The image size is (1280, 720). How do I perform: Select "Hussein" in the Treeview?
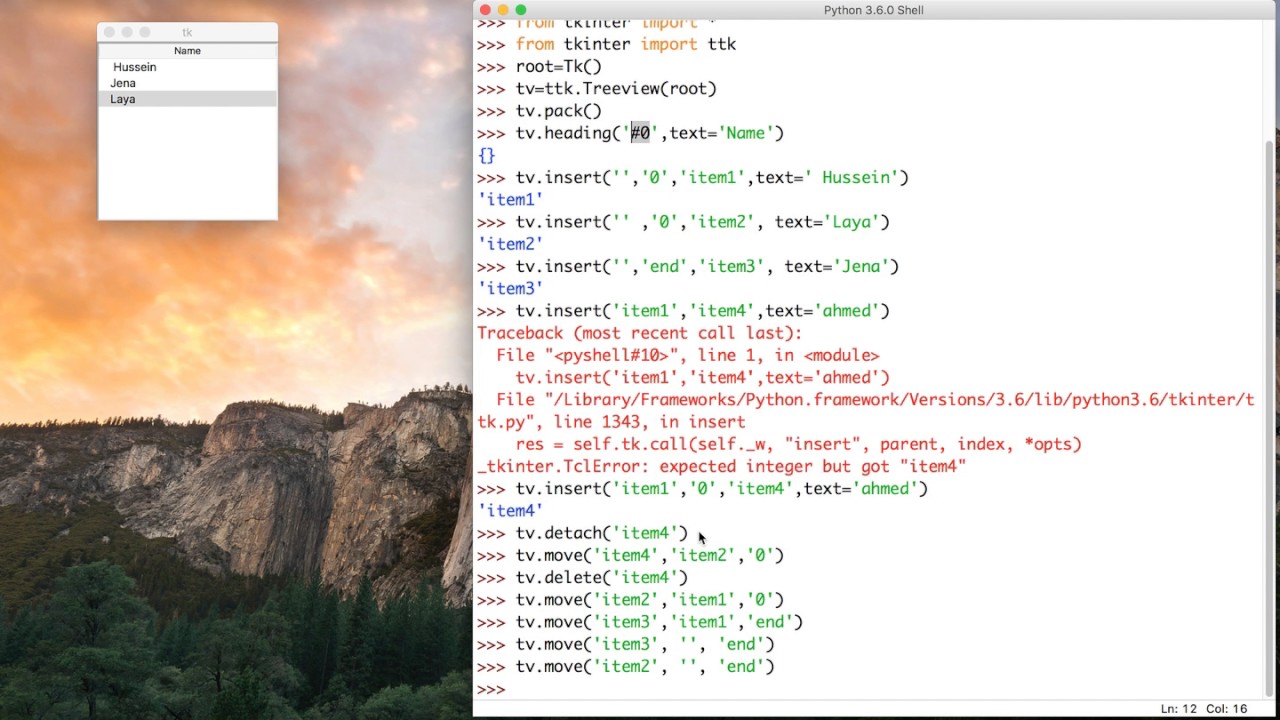click(134, 67)
